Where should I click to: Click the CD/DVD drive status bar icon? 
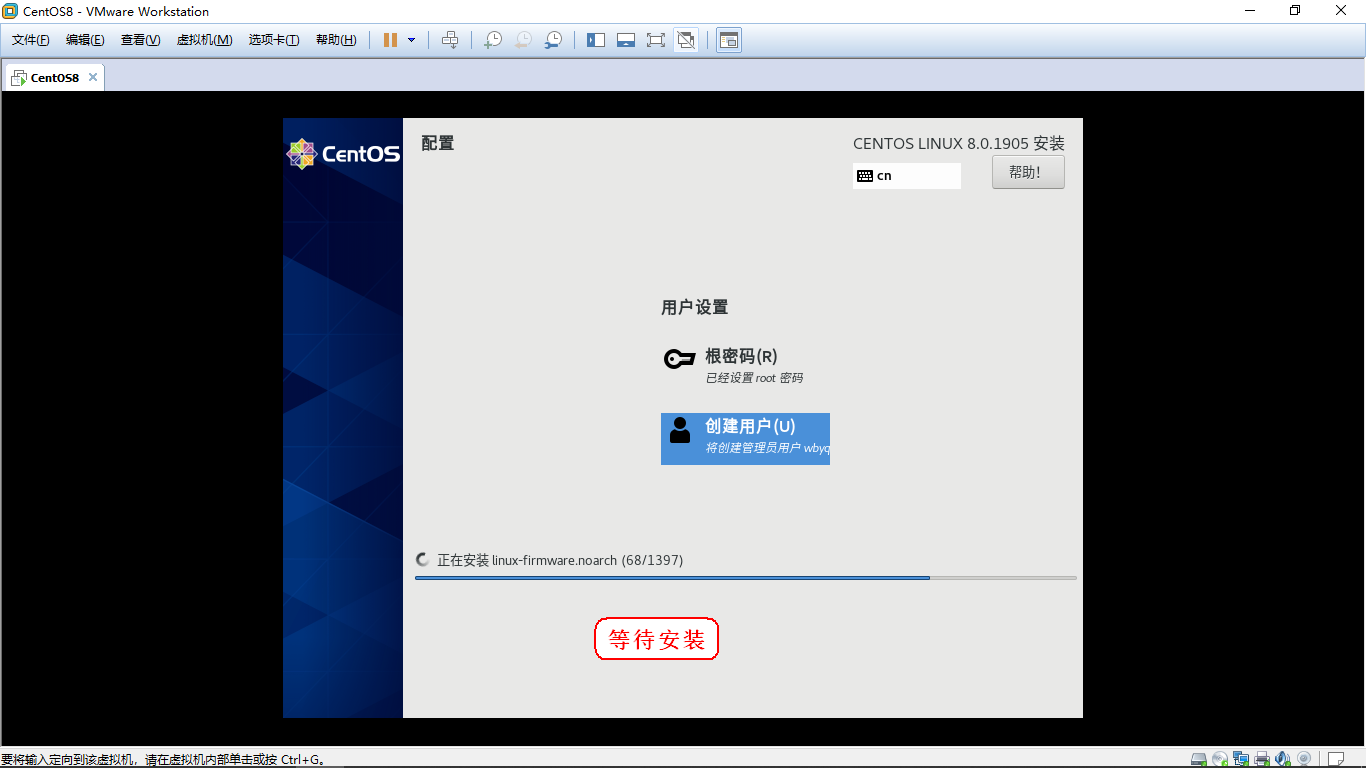[1220, 759]
